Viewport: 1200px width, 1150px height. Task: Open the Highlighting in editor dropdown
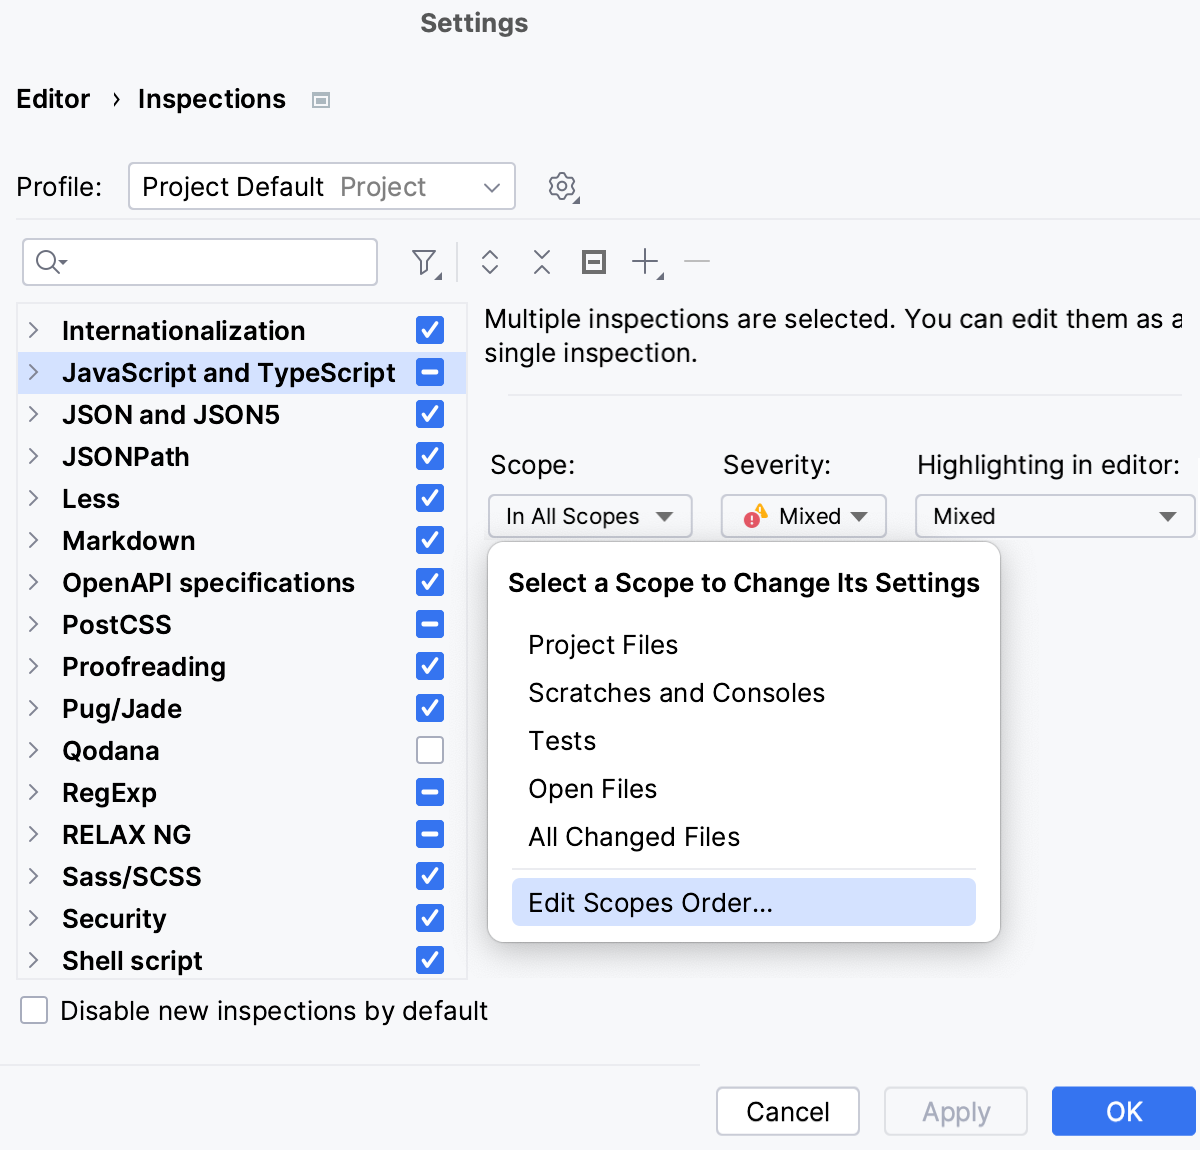click(1054, 516)
